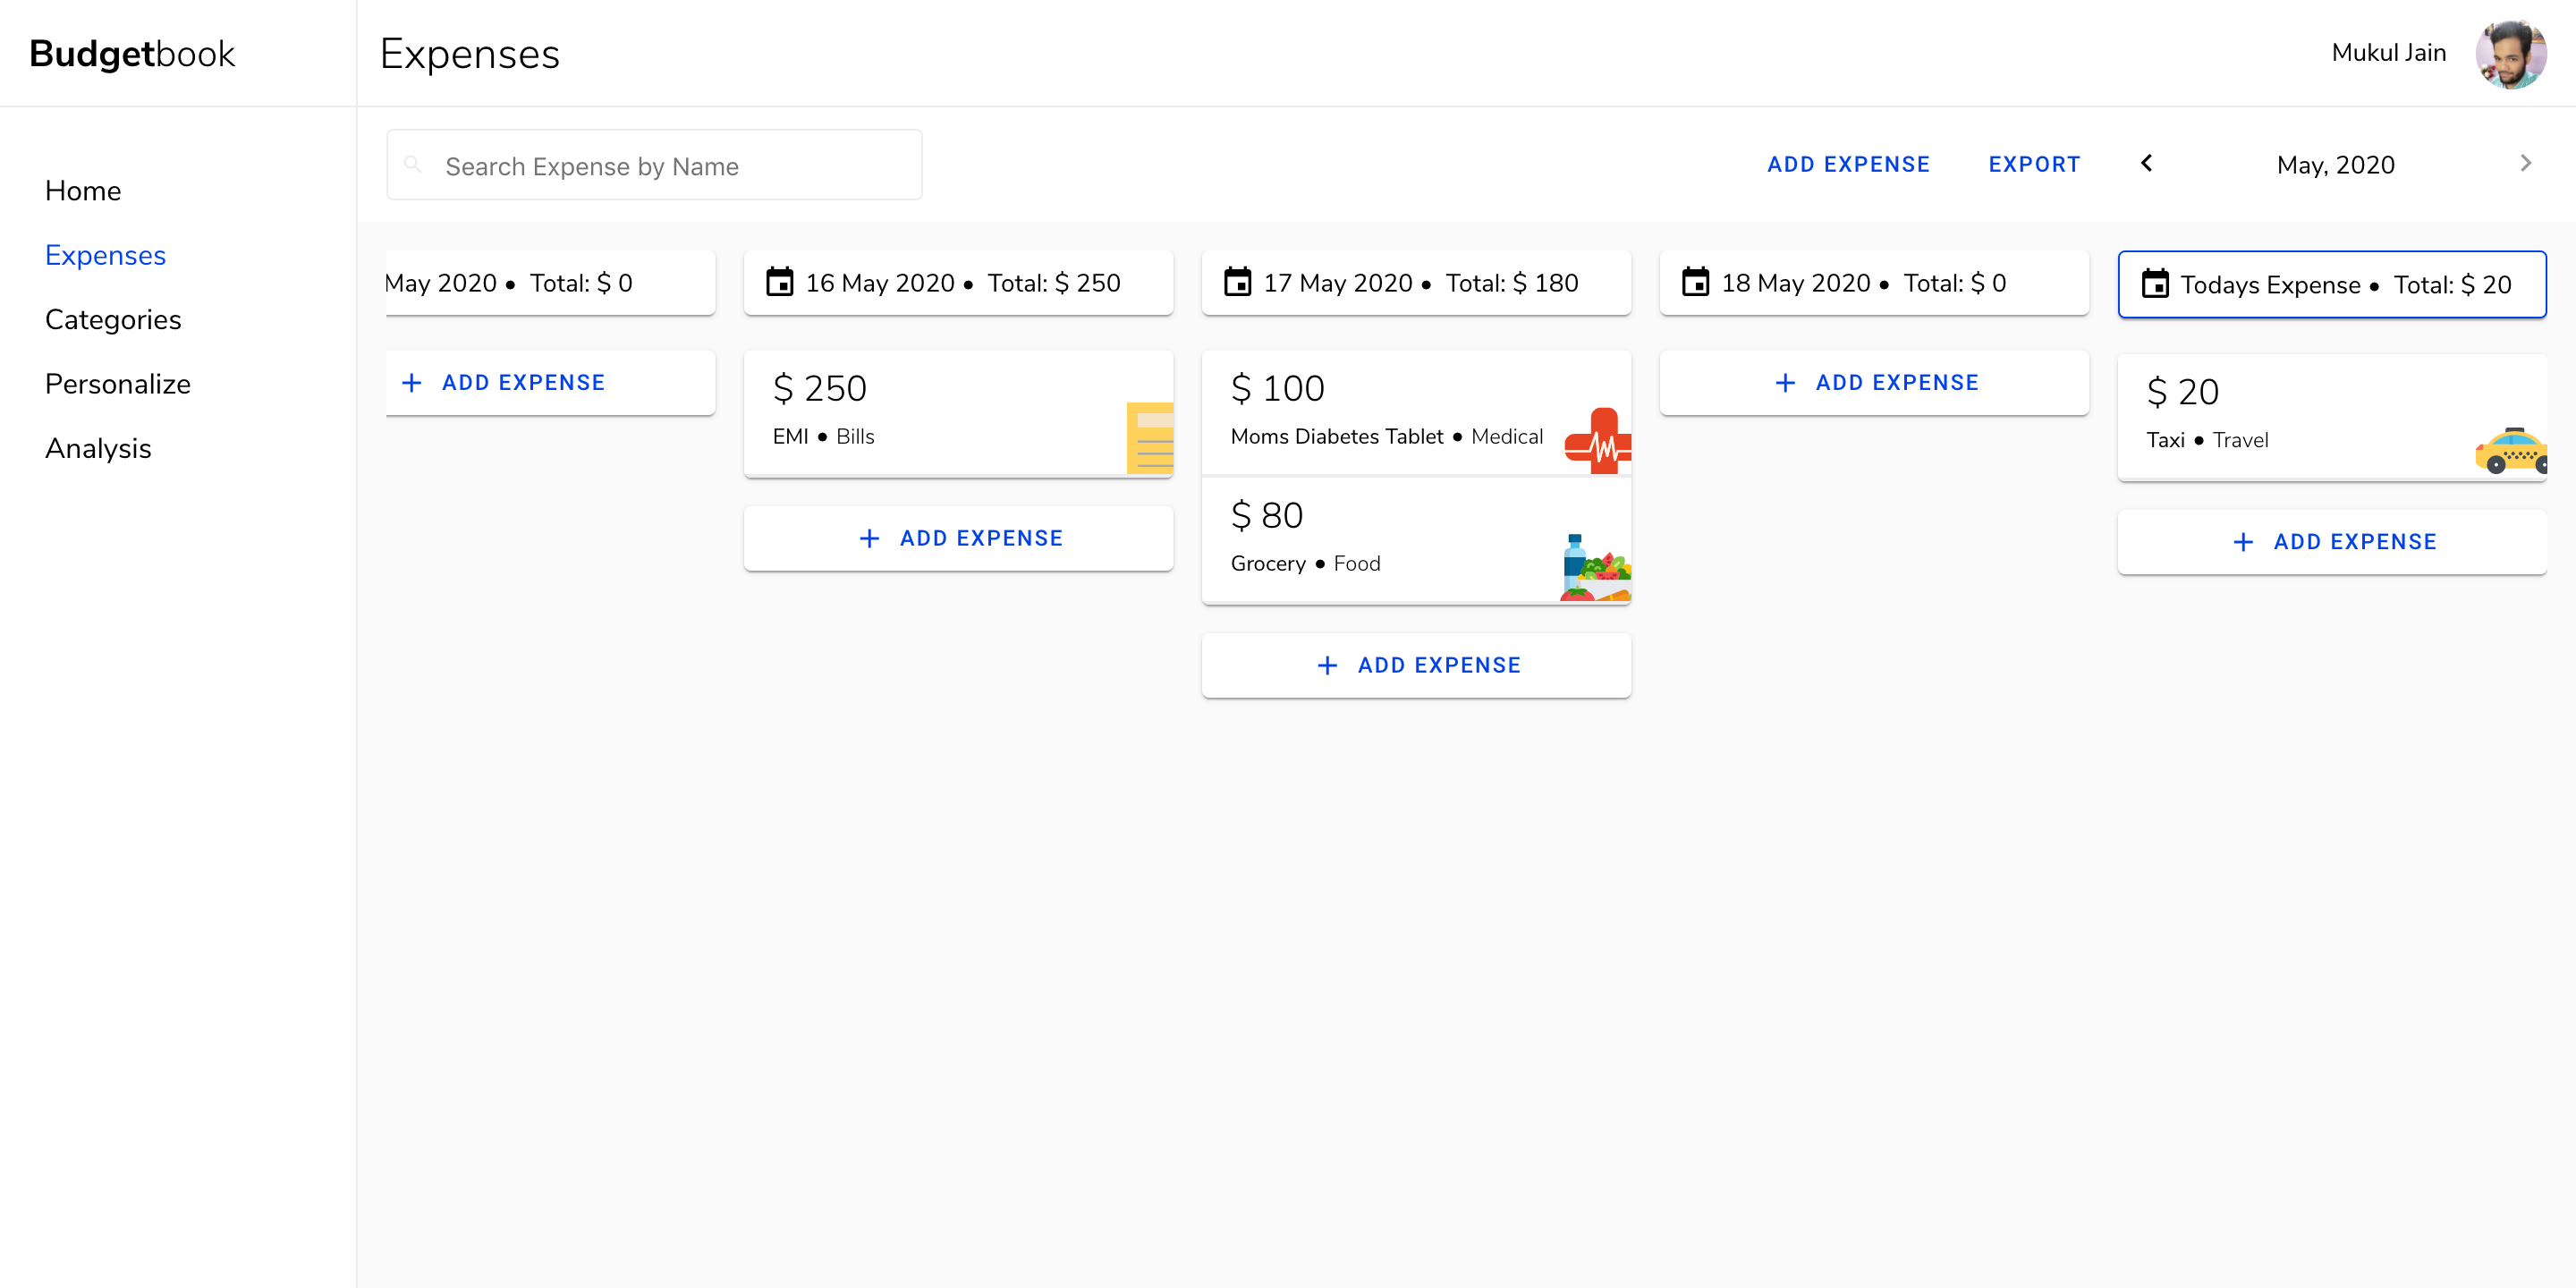Add expense under 18 May 2020 column

tap(1874, 383)
